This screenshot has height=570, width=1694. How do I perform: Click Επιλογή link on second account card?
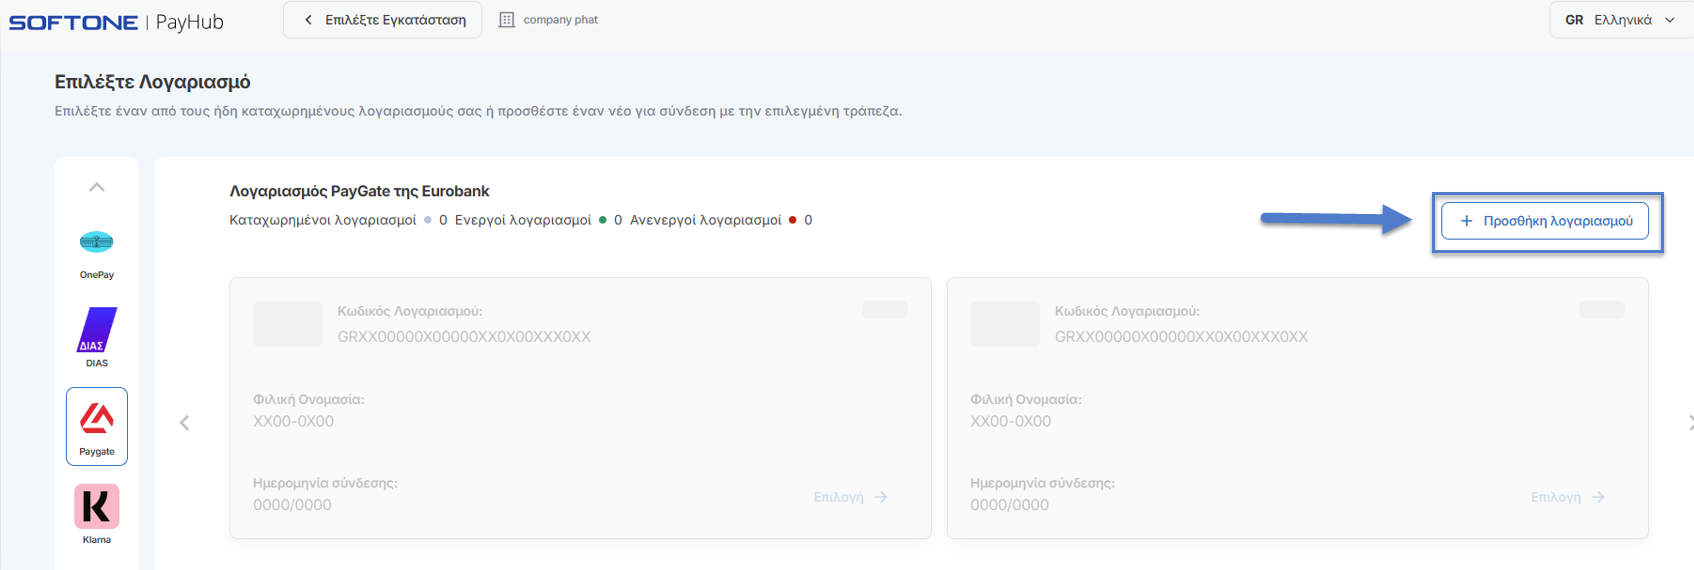point(1567,497)
